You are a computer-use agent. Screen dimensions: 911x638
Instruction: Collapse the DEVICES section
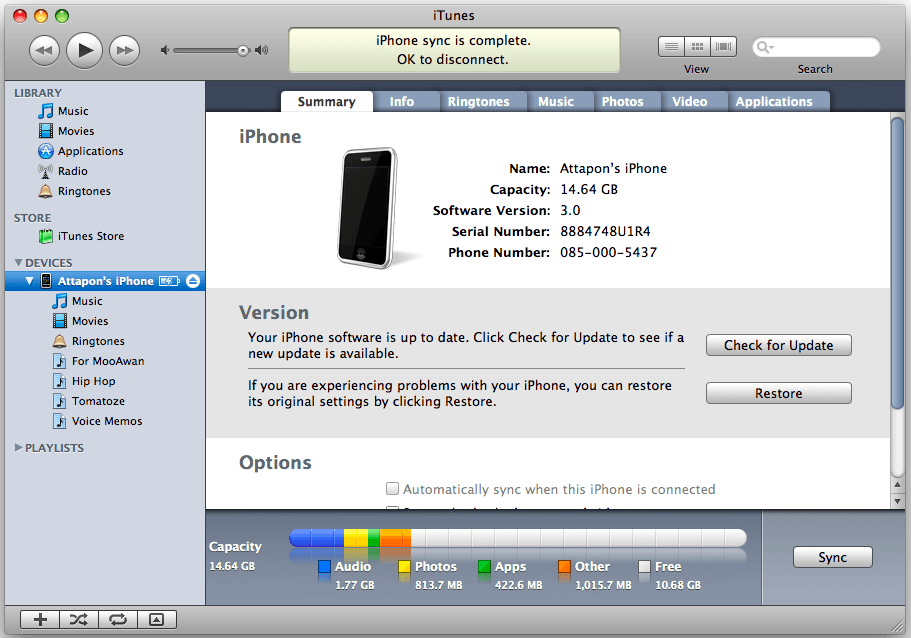point(19,263)
